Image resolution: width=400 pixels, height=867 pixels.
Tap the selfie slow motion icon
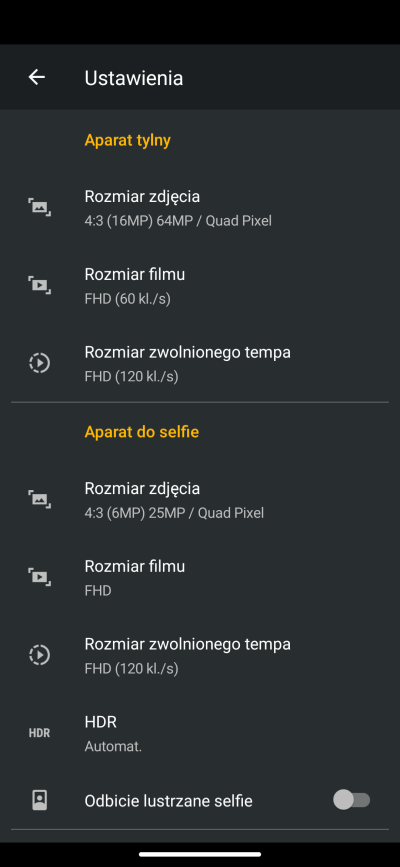[39, 655]
